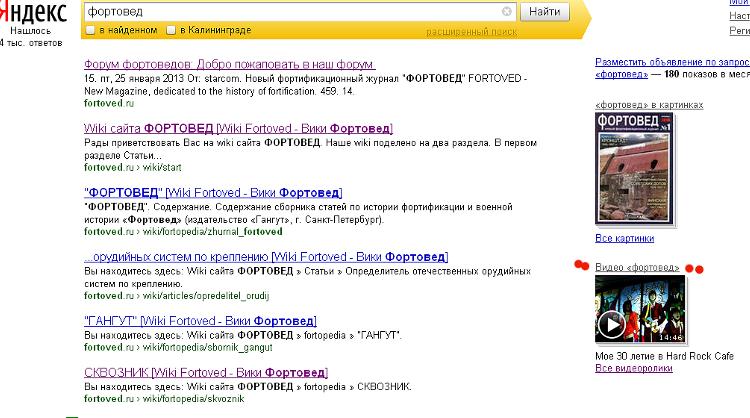Click the wiki/fortopedia/sbornik_gangut path link
This screenshot has height=418, width=750.
(x=208, y=347)
